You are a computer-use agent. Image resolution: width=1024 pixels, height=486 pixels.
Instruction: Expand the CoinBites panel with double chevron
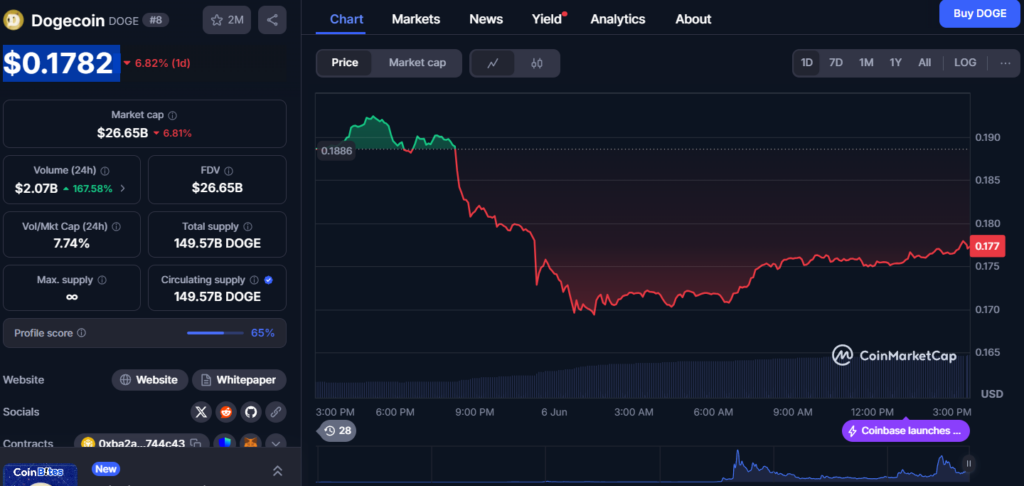(278, 470)
